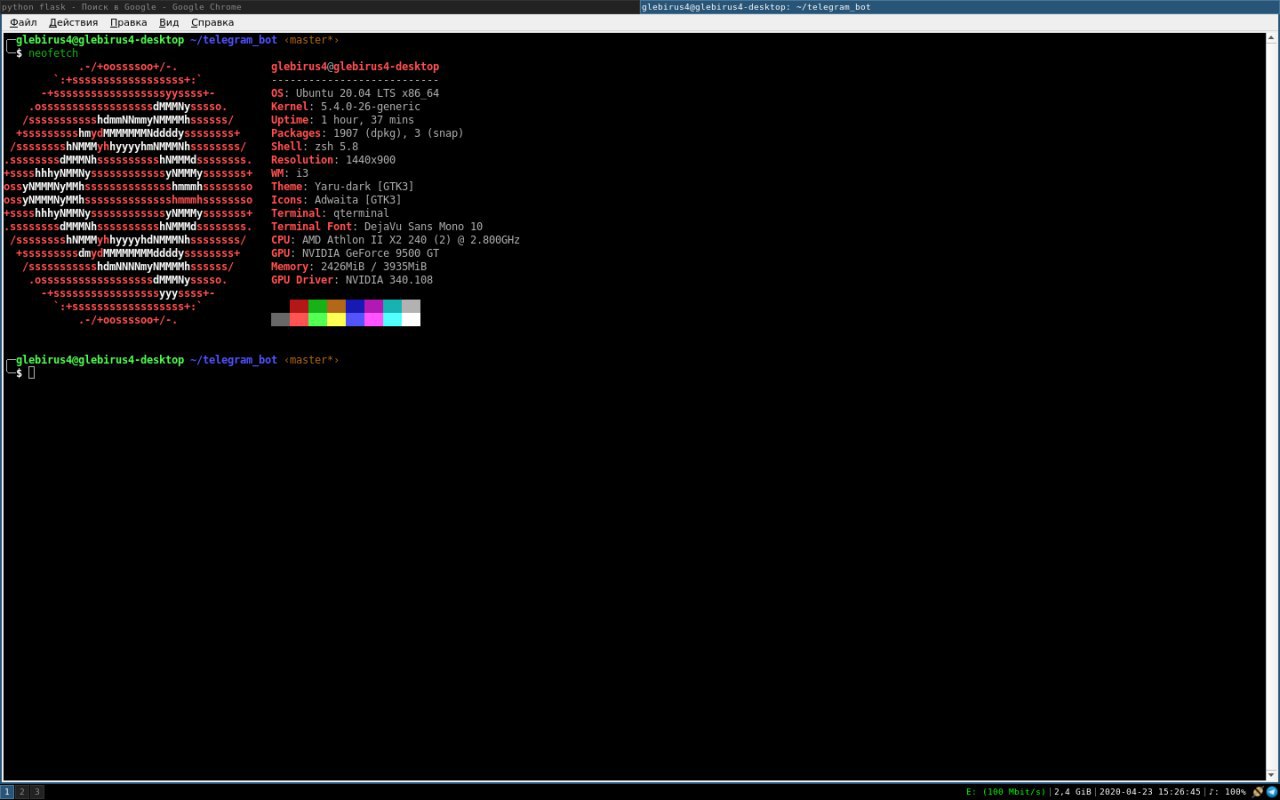Click the ‹master*› branch in the upper prompt

(x=311, y=40)
